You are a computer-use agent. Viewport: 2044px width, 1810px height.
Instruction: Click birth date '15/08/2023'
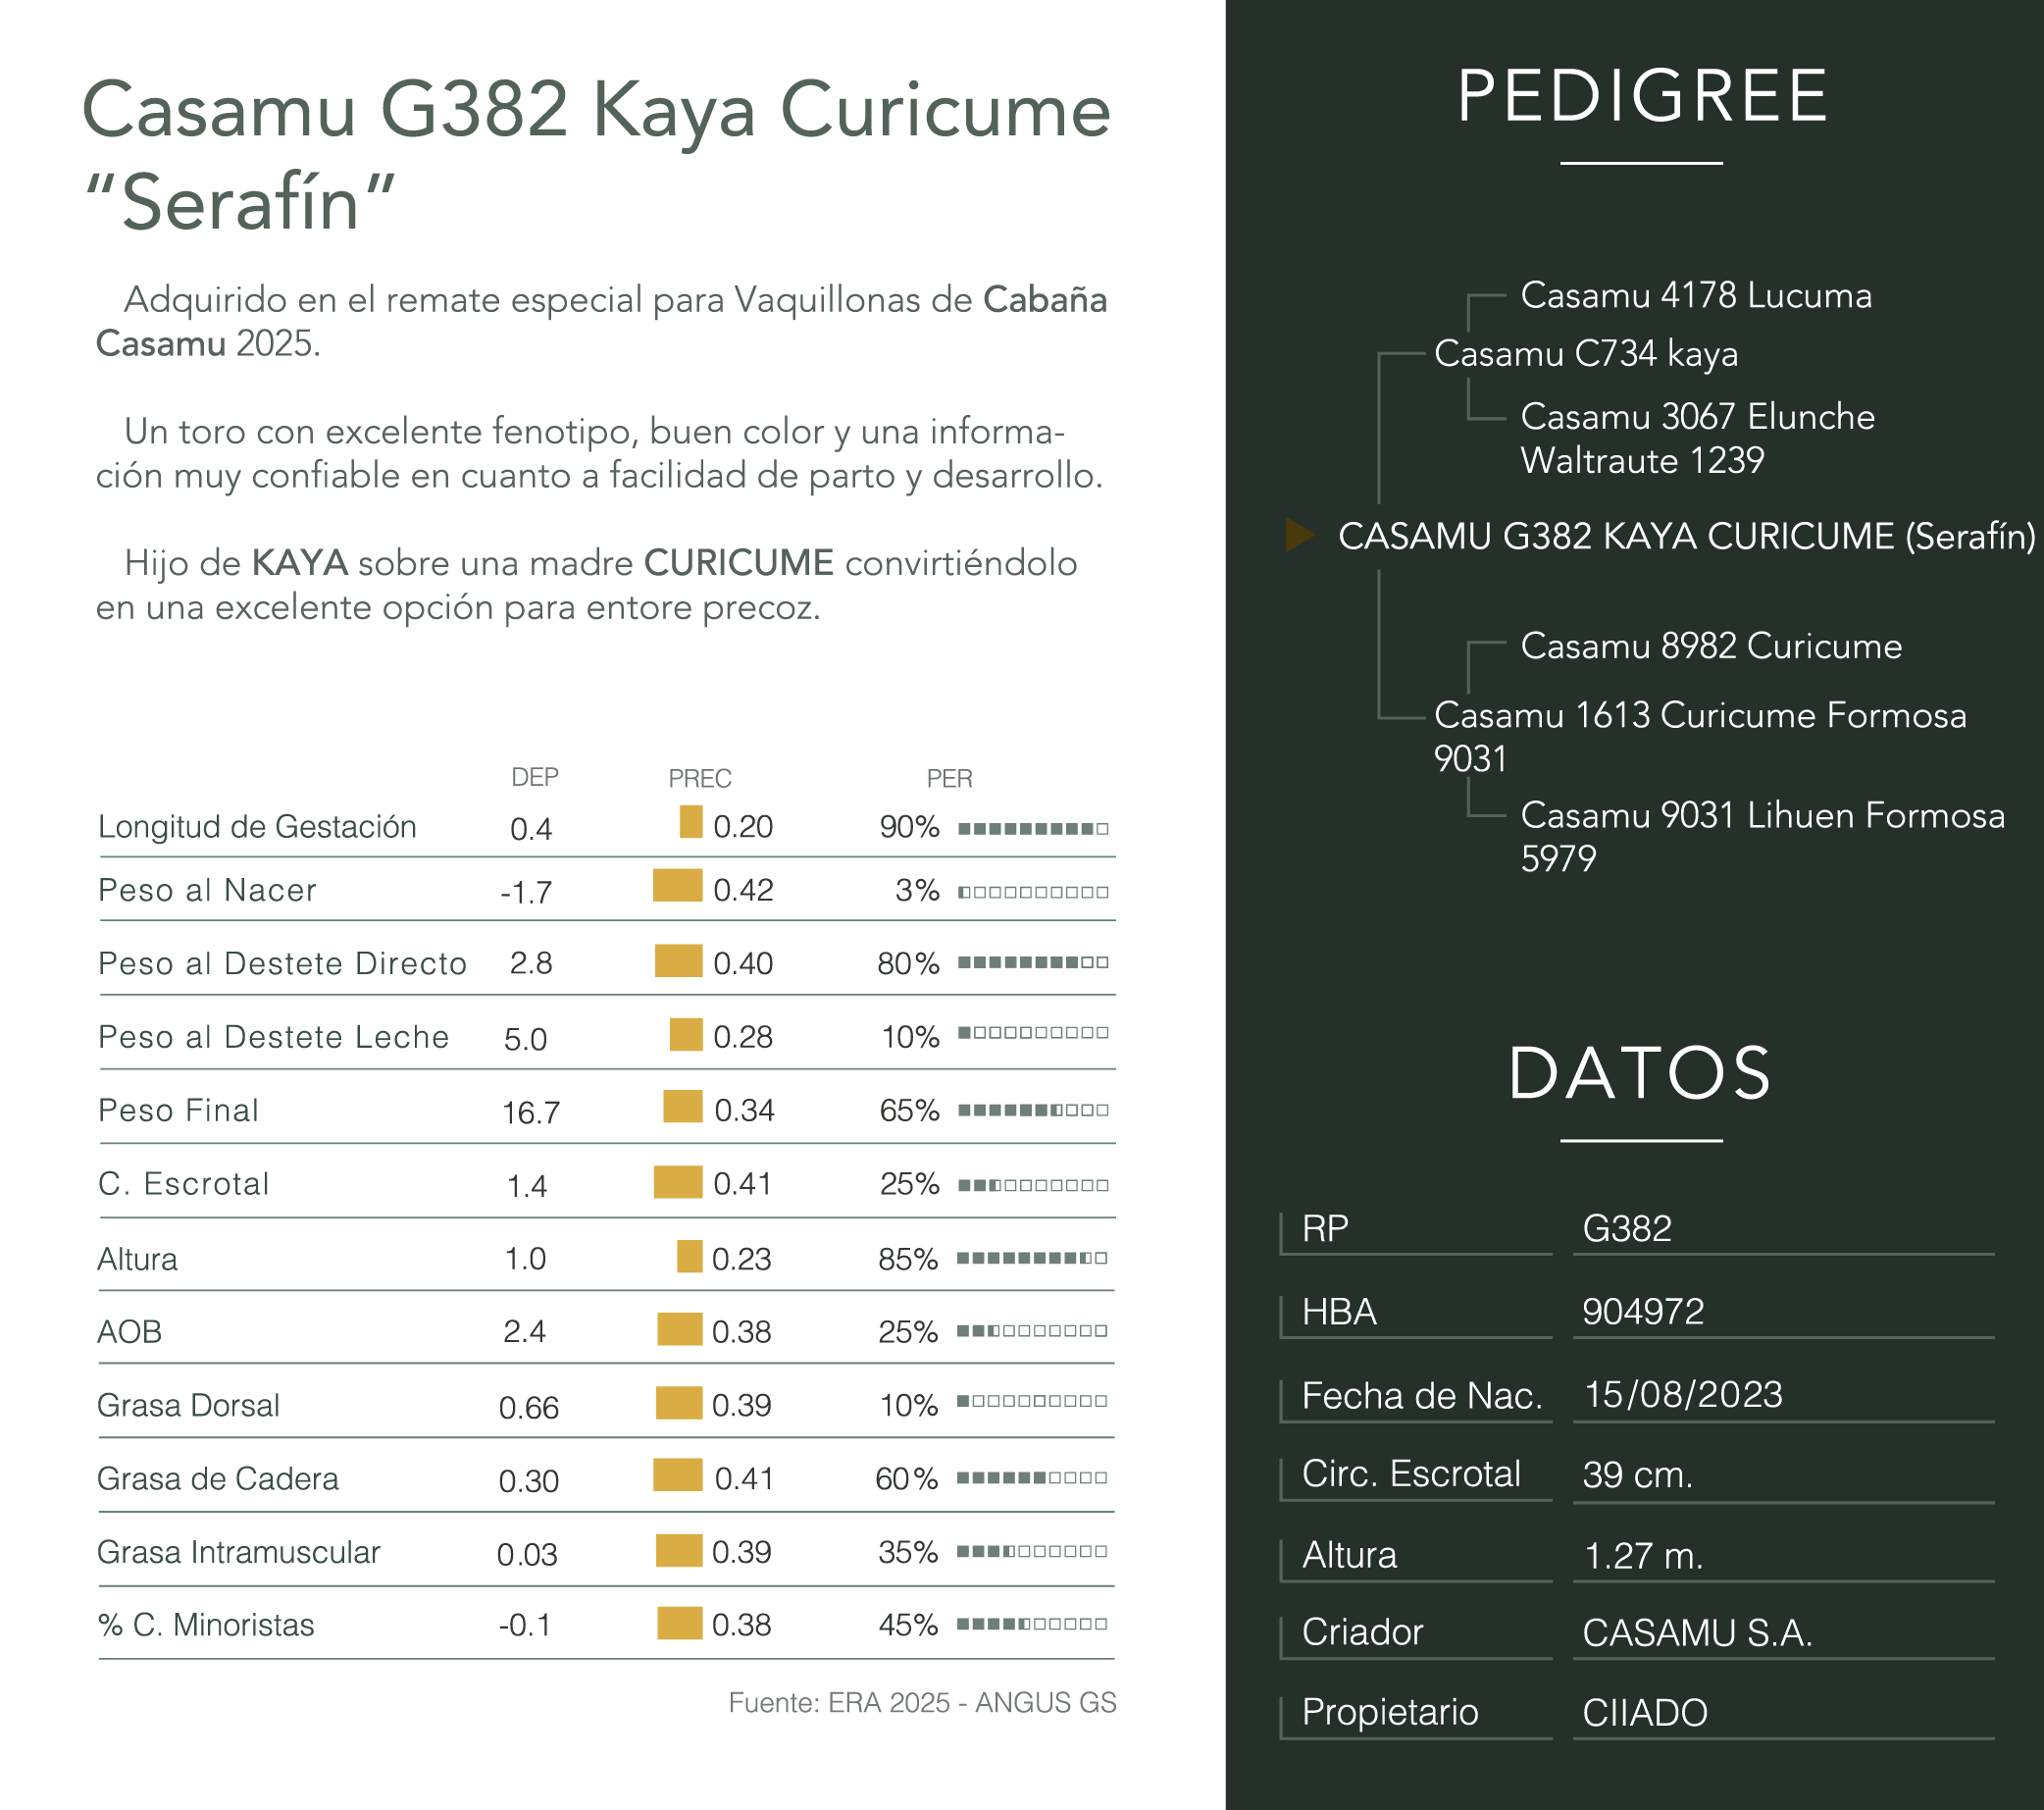1683,1395
